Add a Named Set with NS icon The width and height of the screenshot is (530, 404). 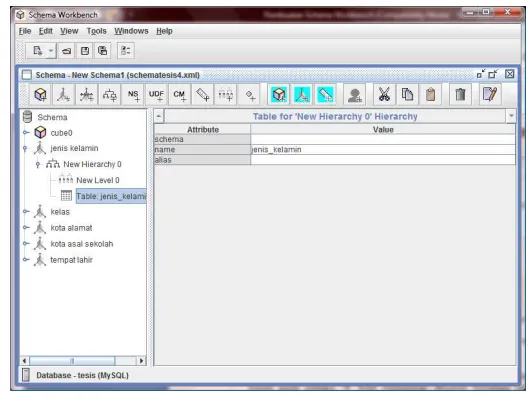[133, 95]
